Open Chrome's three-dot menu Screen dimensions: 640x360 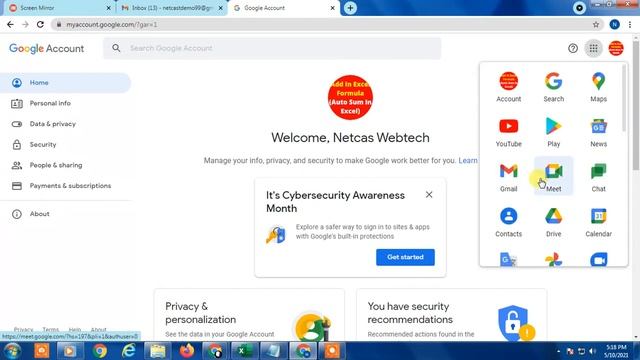point(630,24)
